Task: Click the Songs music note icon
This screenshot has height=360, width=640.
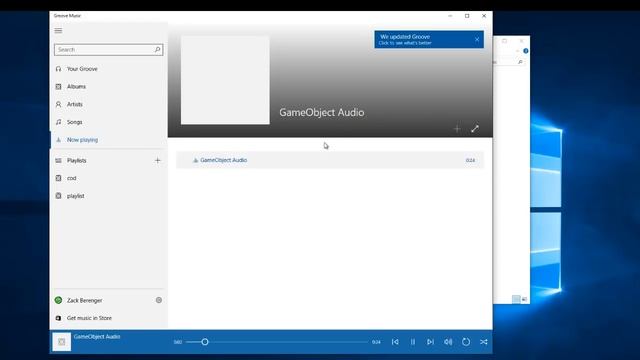Action: pos(58,122)
